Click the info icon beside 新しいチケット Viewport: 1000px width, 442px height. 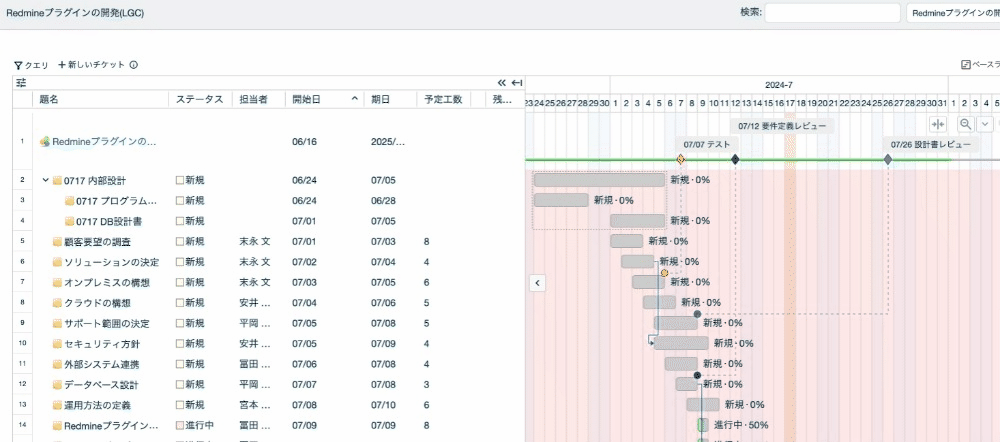tap(134, 65)
